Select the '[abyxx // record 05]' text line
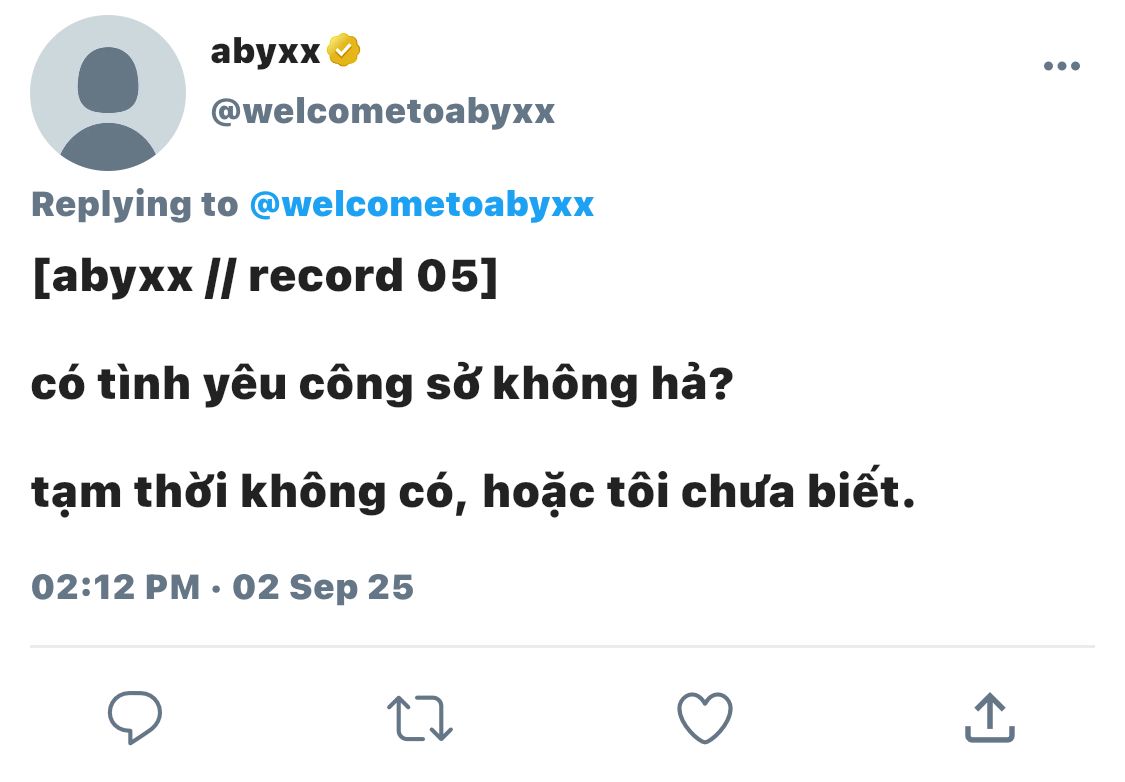 pos(264,277)
